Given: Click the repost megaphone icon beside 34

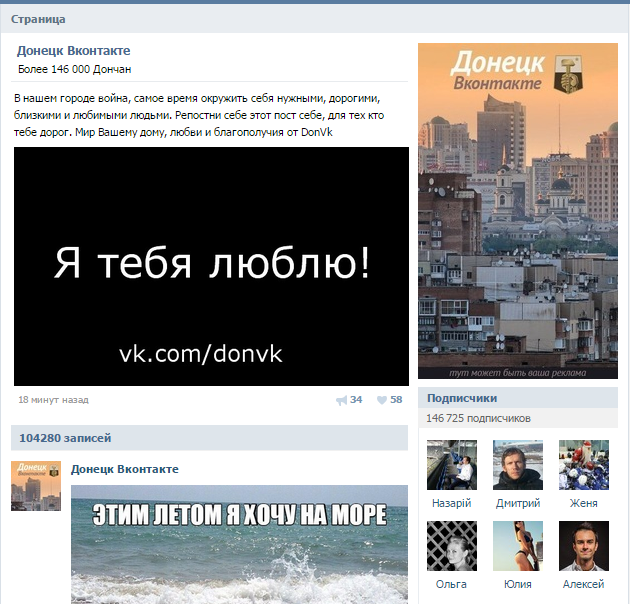Looking at the screenshot, I should coord(341,400).
